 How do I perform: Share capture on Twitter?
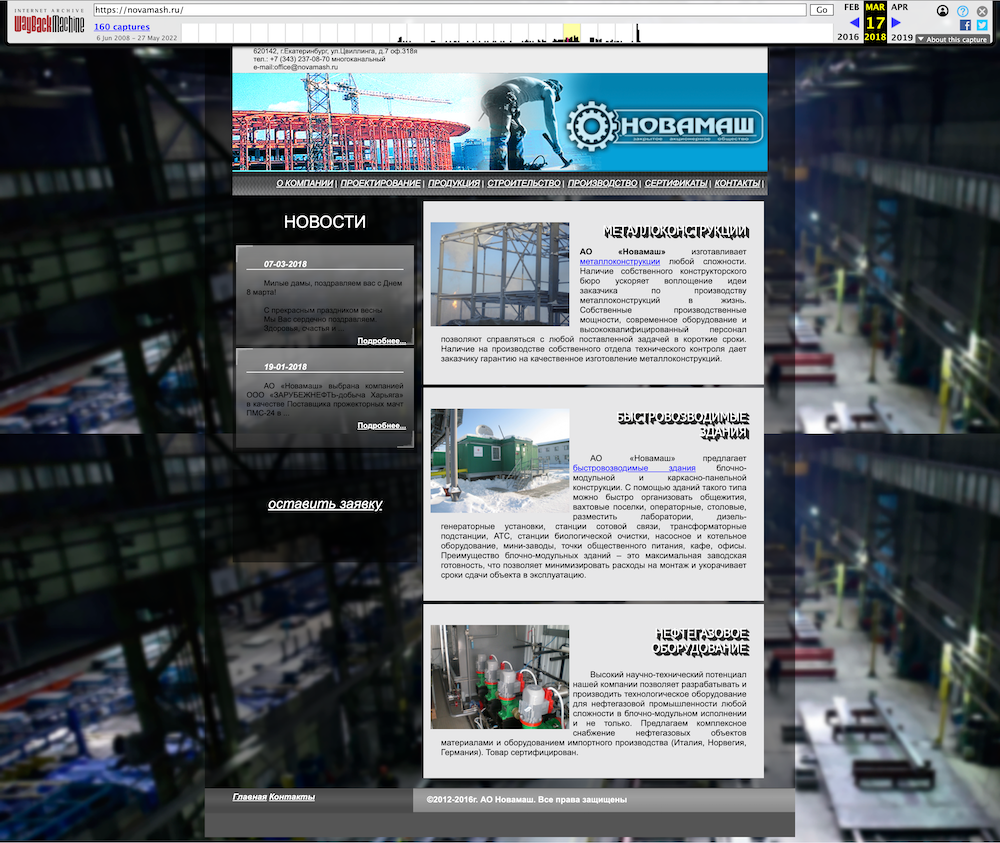coord(982,25)
